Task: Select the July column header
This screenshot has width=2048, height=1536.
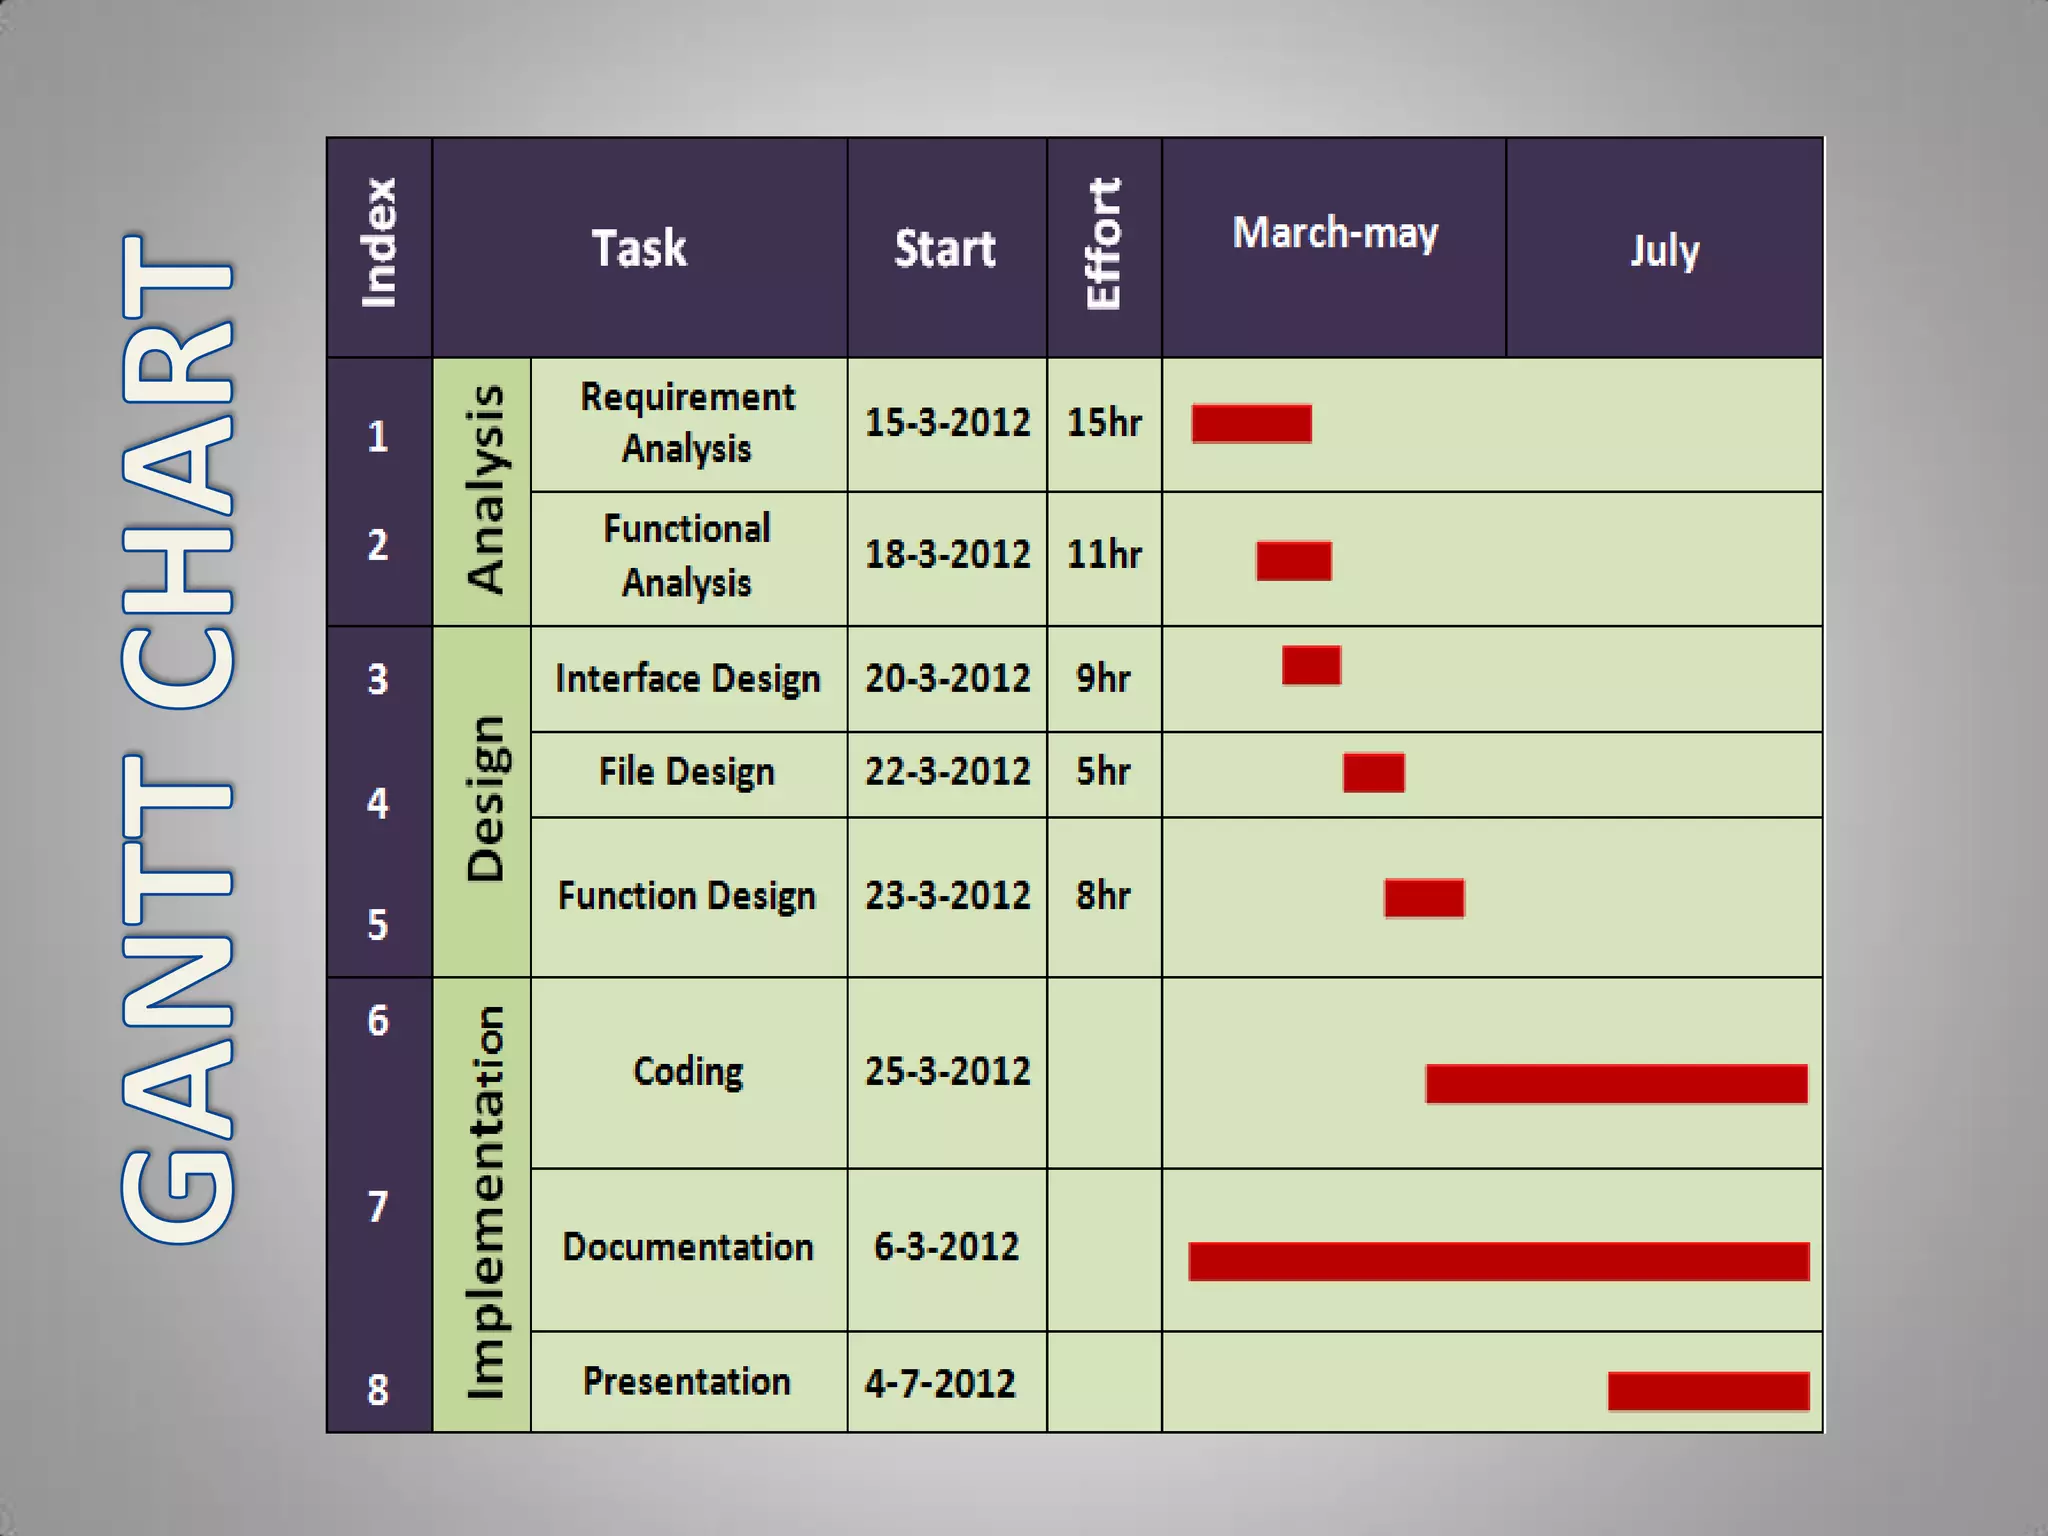Action: tap(1664, 250)
